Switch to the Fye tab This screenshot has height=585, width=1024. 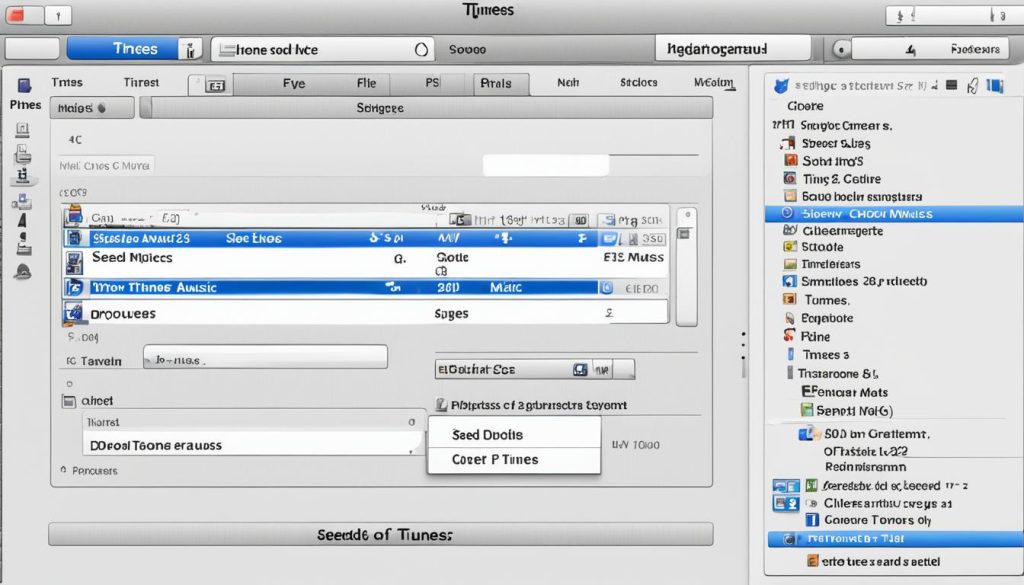point(294,84)
